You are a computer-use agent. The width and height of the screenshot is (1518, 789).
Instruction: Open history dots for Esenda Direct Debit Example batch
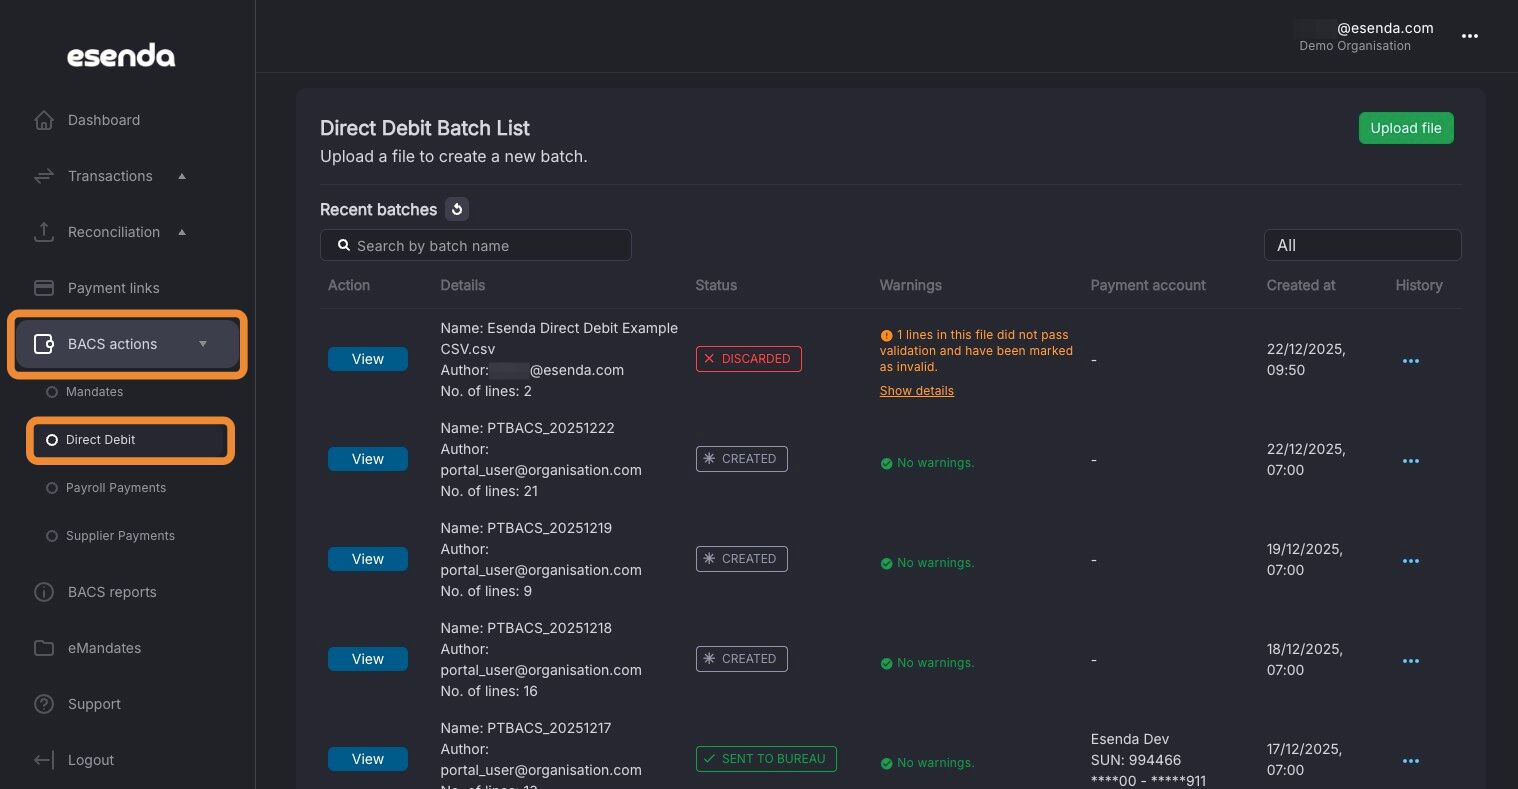pos(1411,361)
